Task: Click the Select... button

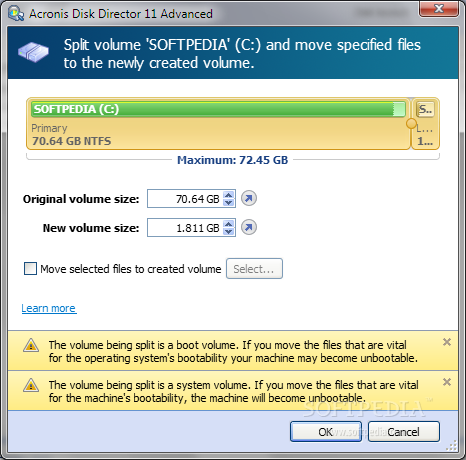Action: pos(254,269)
